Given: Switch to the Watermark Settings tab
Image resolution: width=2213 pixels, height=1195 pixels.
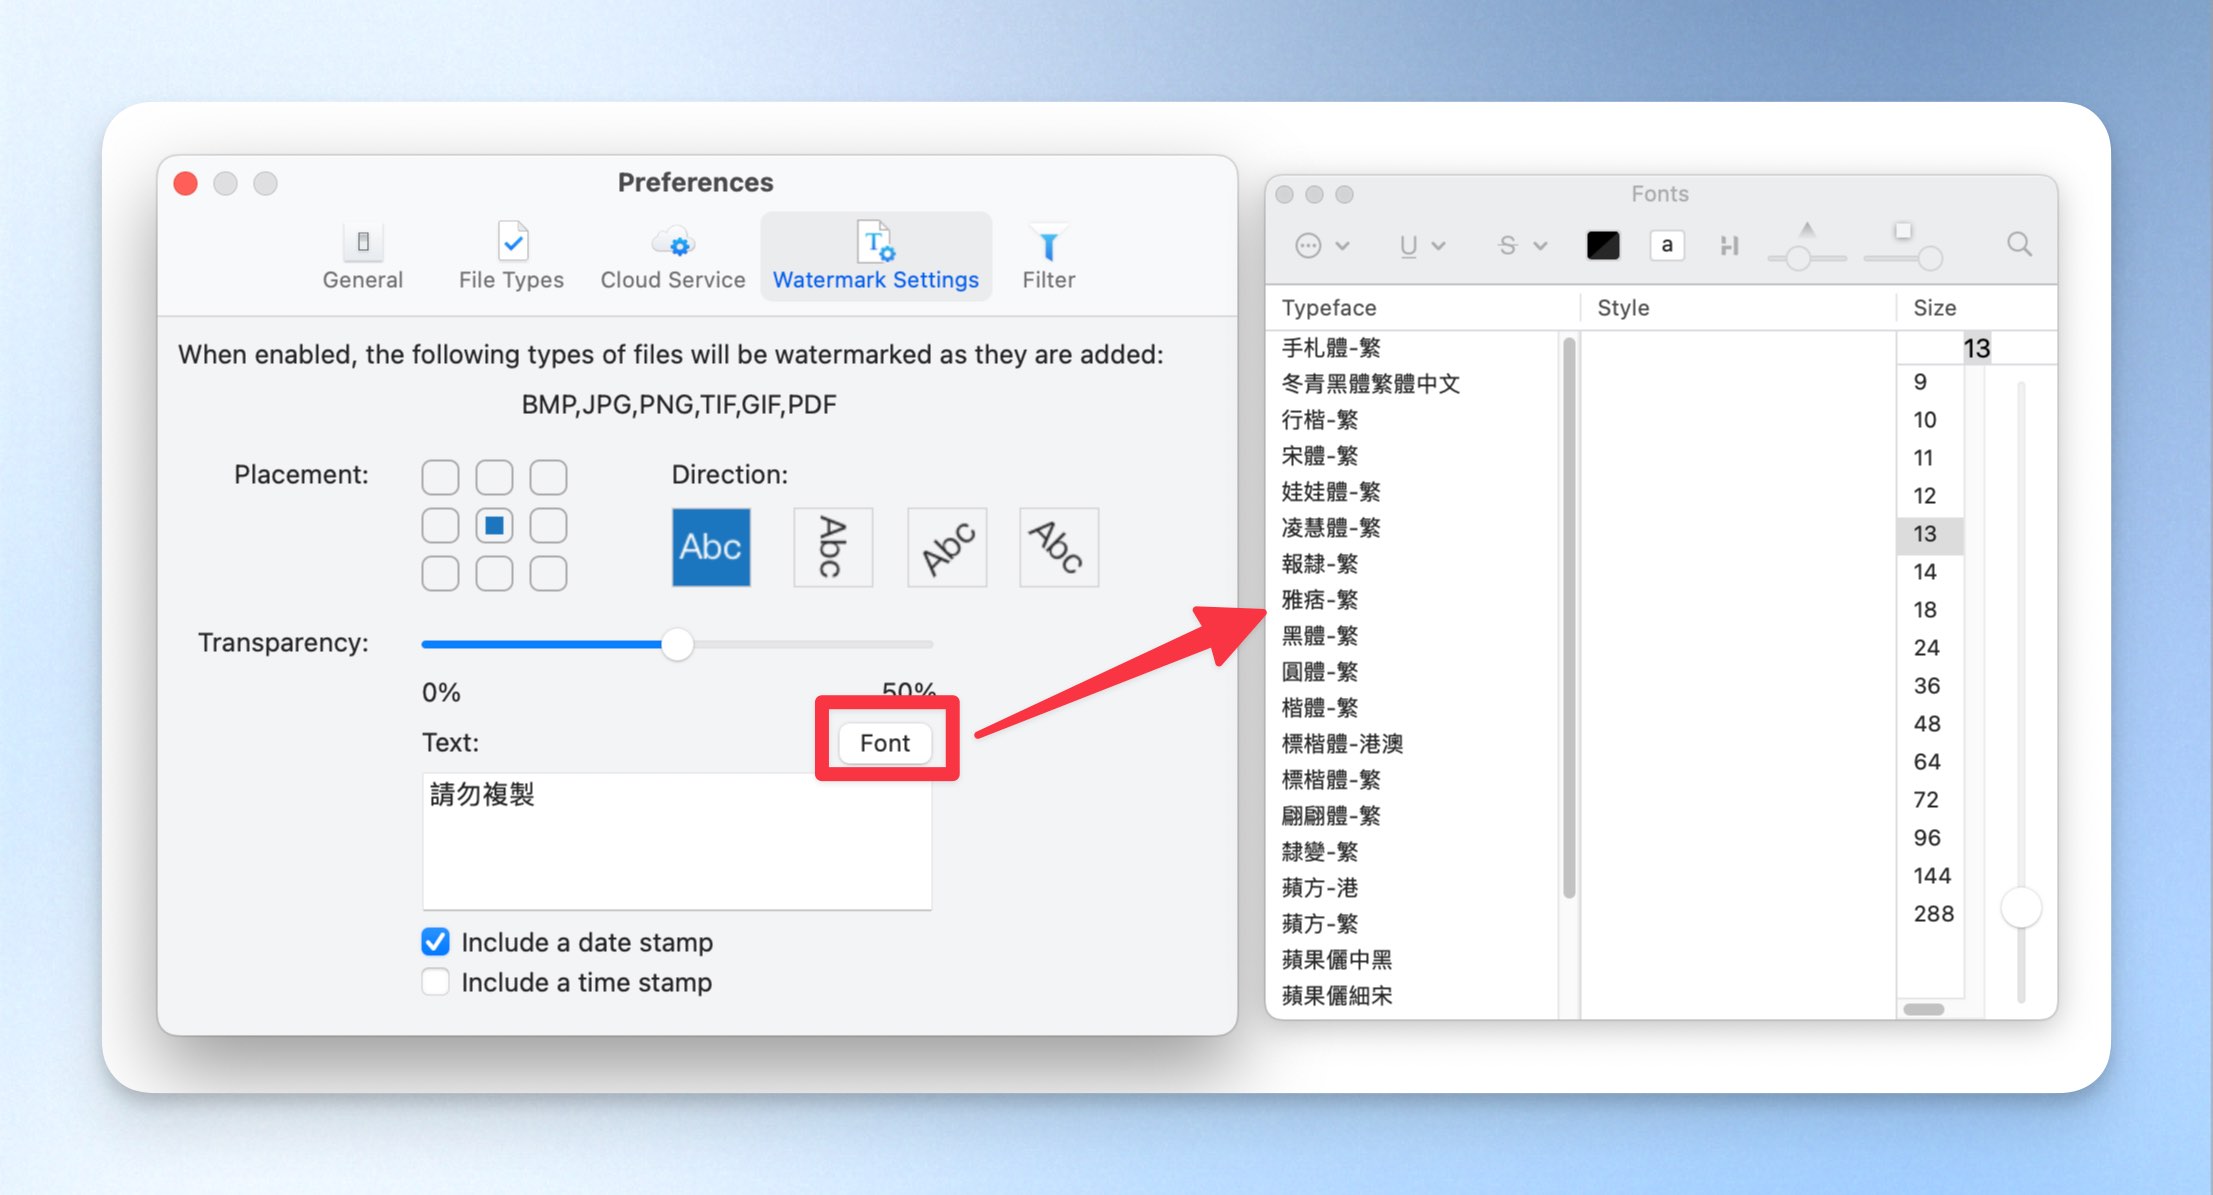Looking at the screenshot, I should tap(876, 256).
